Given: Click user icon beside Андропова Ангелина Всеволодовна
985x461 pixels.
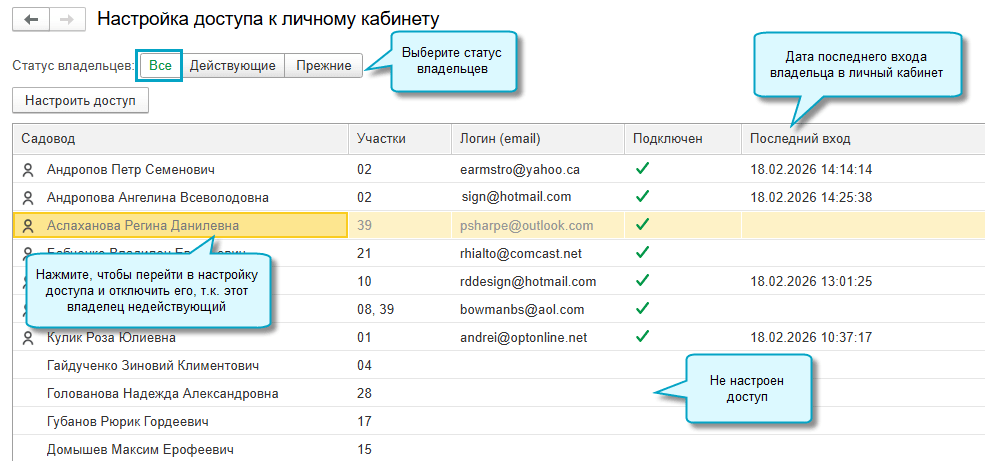Looking at the screenshot, I should tap(28, 198).
